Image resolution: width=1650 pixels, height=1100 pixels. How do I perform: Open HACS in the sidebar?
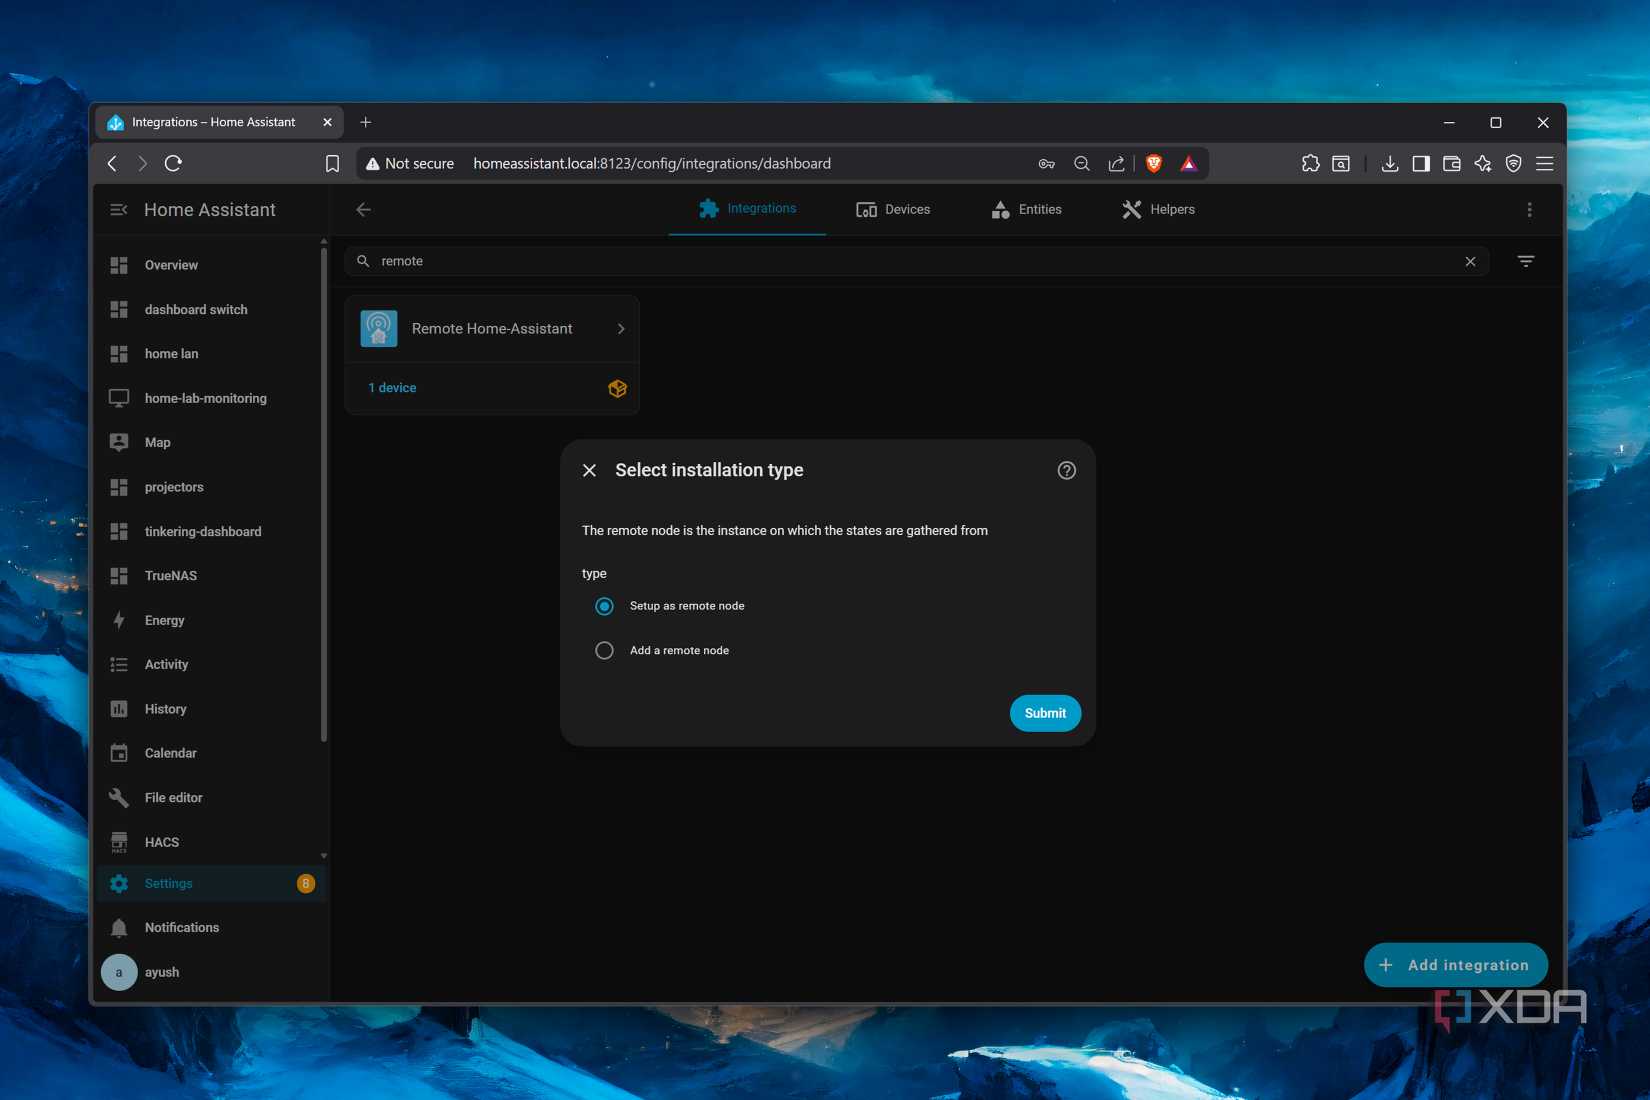(x=211, y=842)
